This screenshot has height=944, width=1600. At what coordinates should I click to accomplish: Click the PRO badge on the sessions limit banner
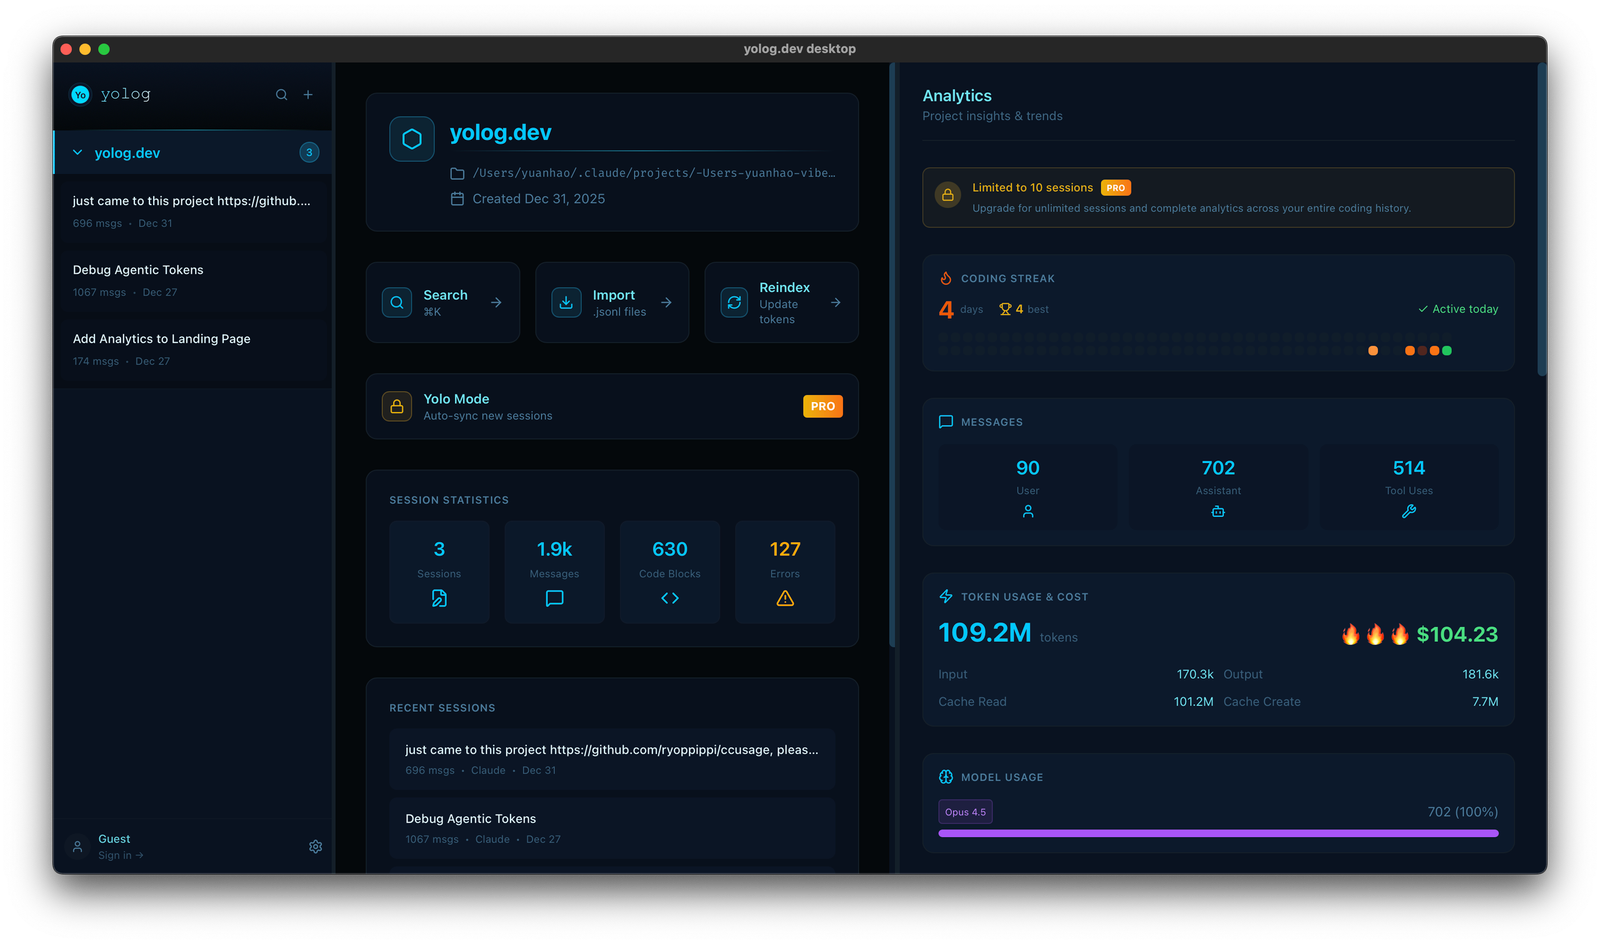click(x=1115, y=187)
